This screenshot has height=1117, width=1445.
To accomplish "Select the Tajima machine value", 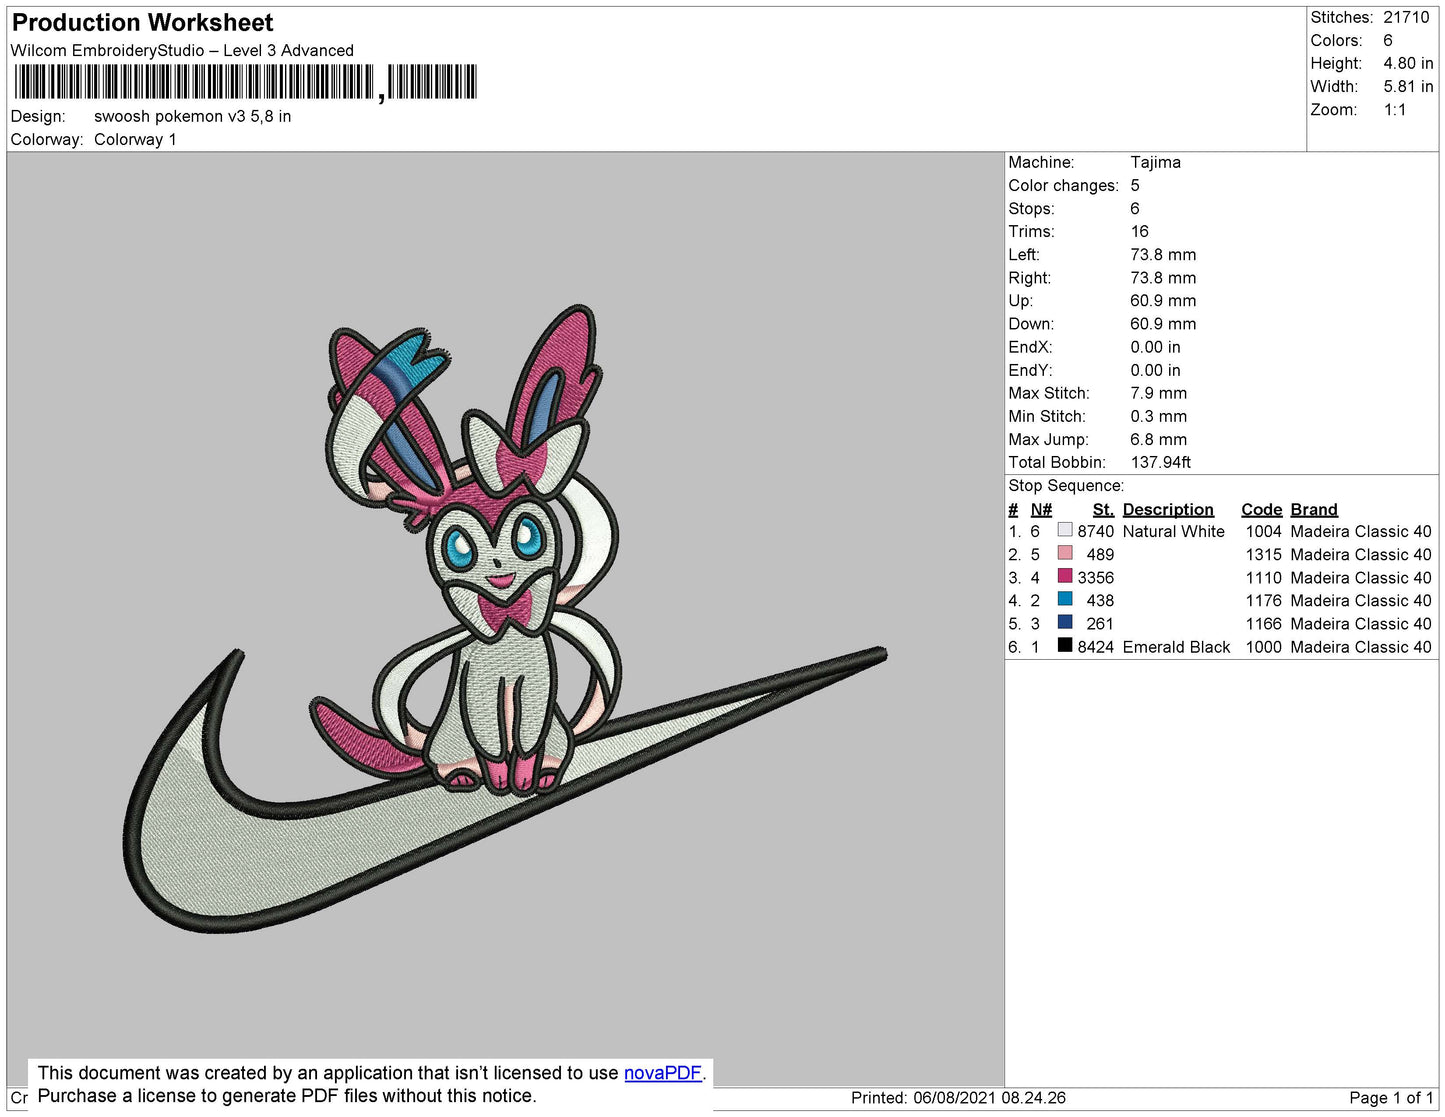I will click(x=1155, y=162).
